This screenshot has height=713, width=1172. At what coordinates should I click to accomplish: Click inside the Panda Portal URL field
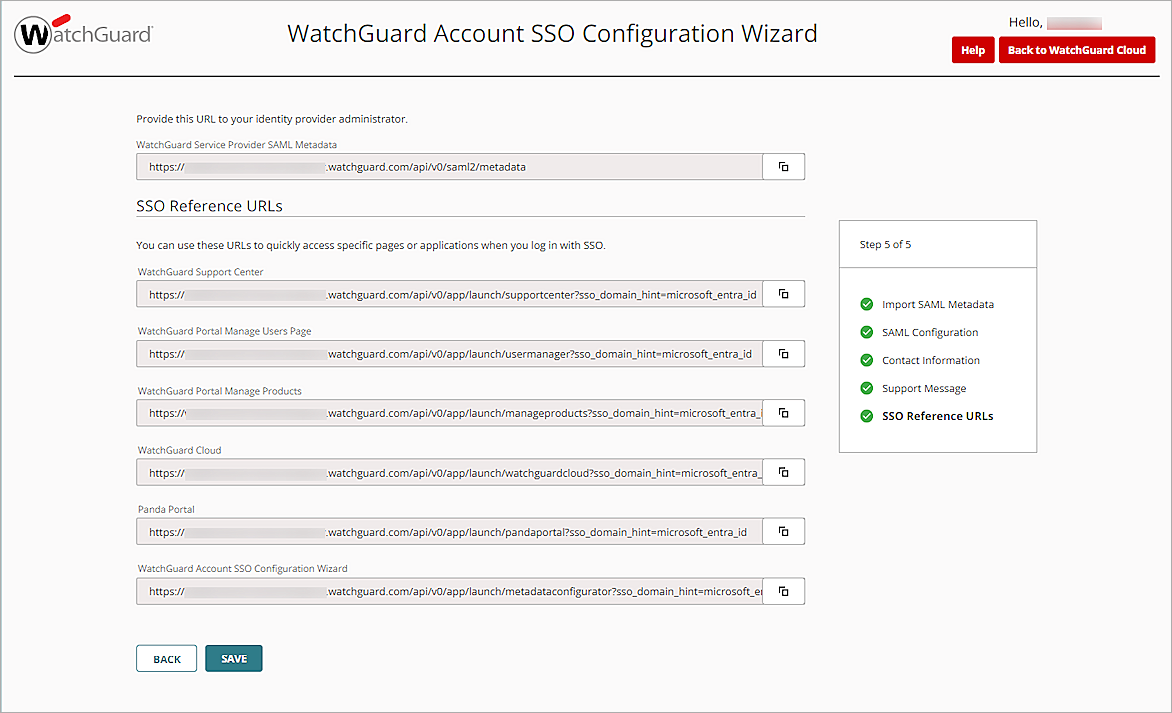pyautogui.click(x=450, y=531)
